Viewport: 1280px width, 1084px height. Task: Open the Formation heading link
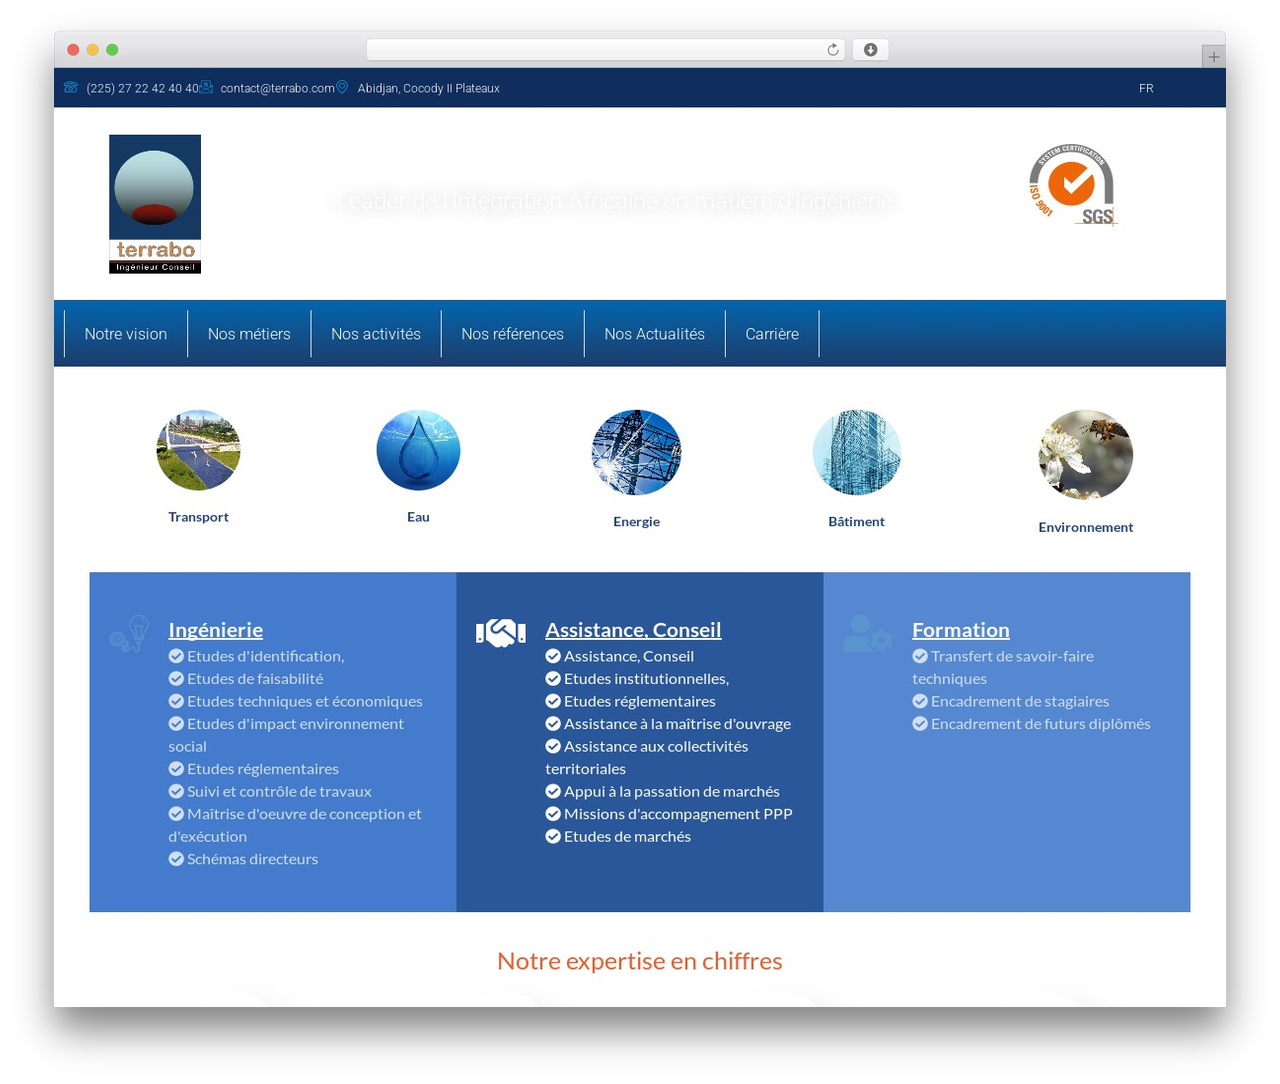961,630
